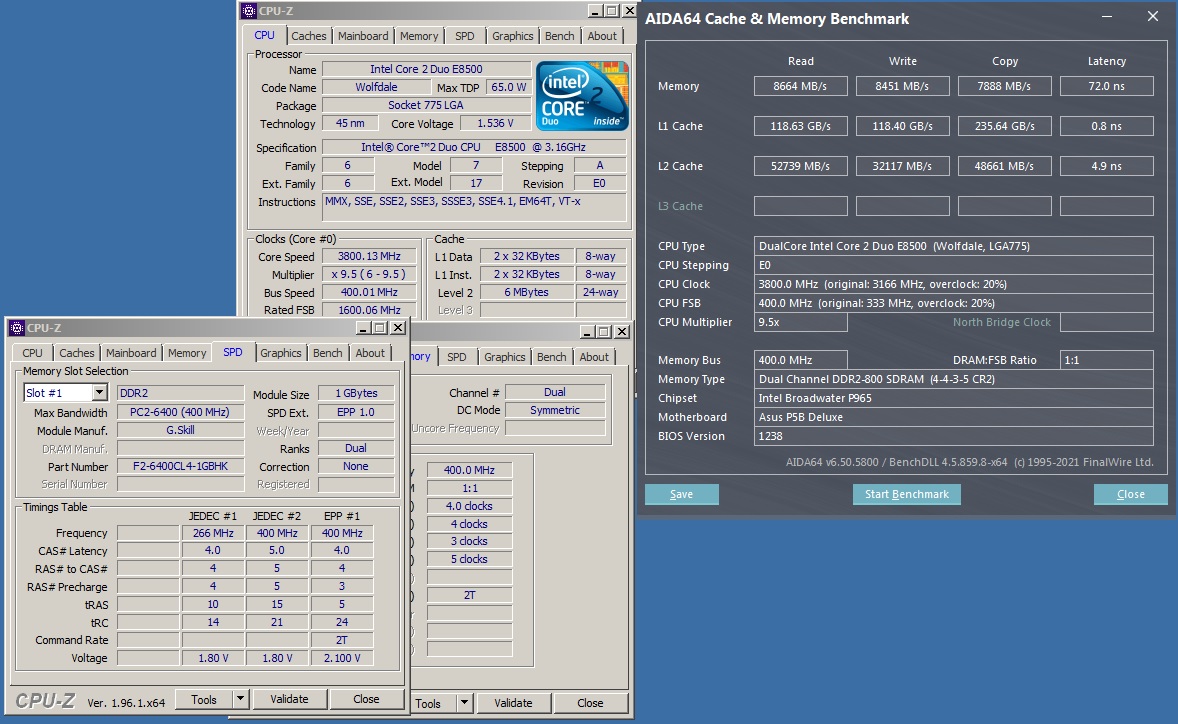The height and width of the screenshot is (724, 1178).
Task: Click the Chipset field Intel Broadwater P965
Action: [953, 398]
